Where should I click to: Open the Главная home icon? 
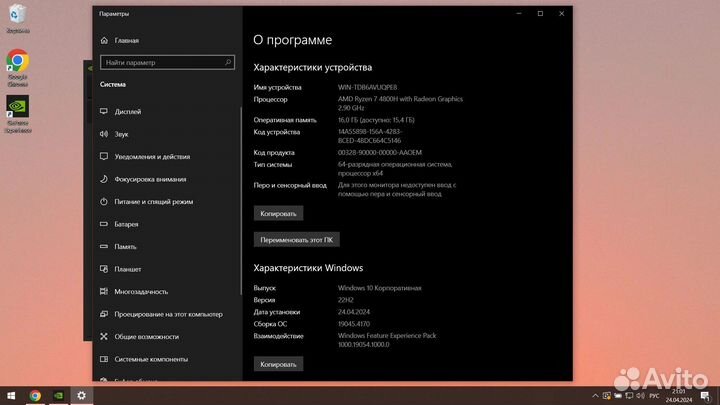[104, 40]
